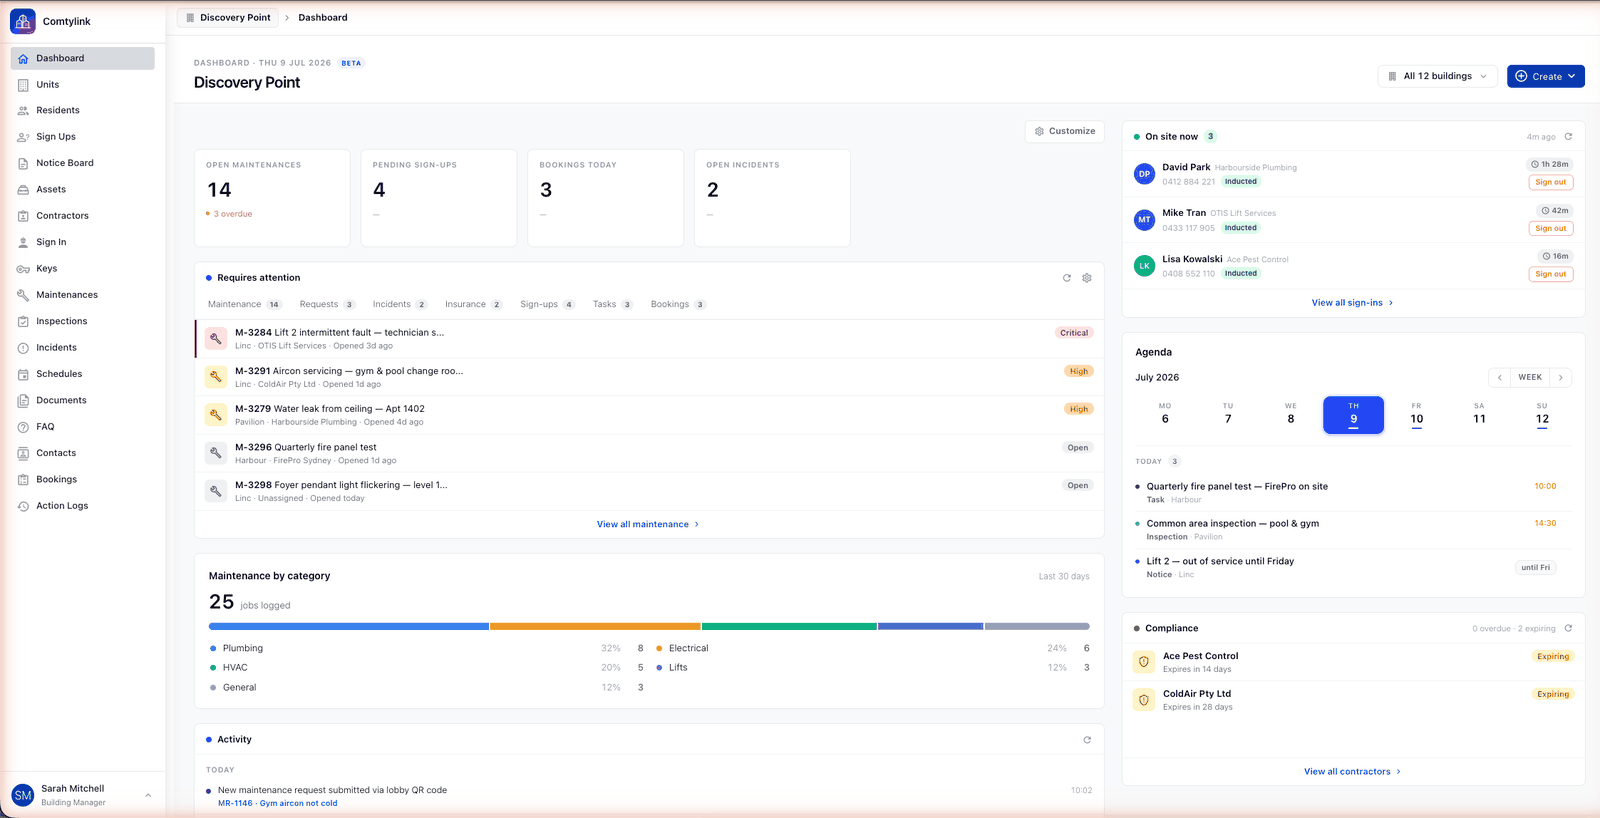Open Assets in sidebar
Screen dimensions: 1600x818
82,189
